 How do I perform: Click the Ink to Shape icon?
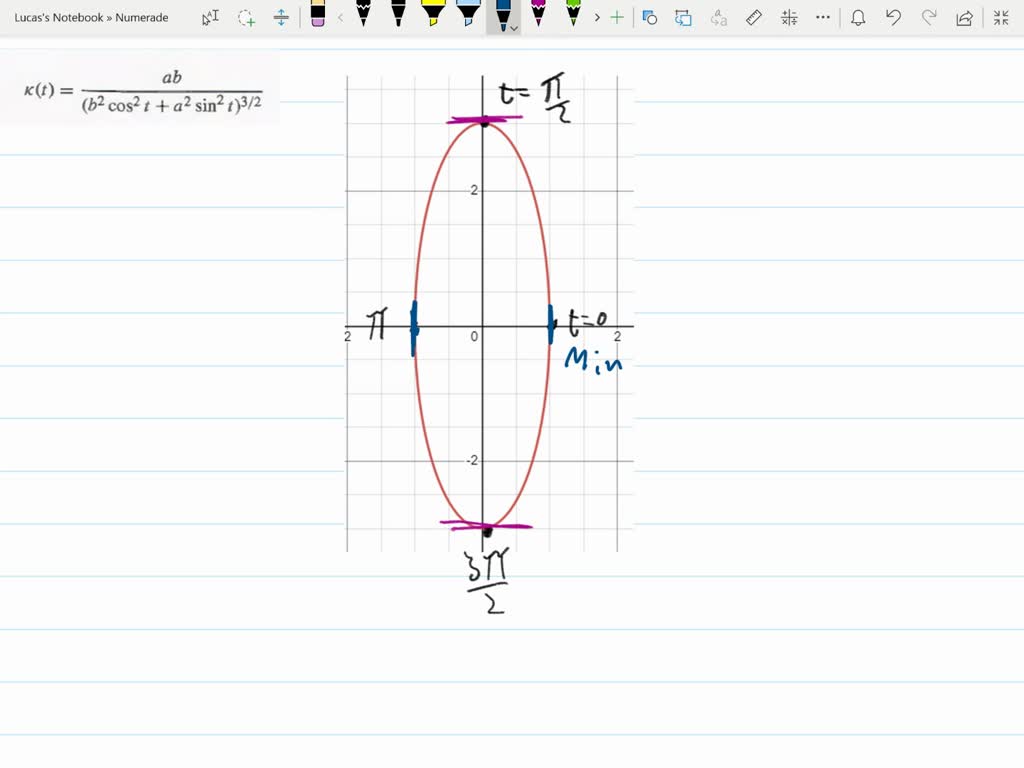[650, 17]
